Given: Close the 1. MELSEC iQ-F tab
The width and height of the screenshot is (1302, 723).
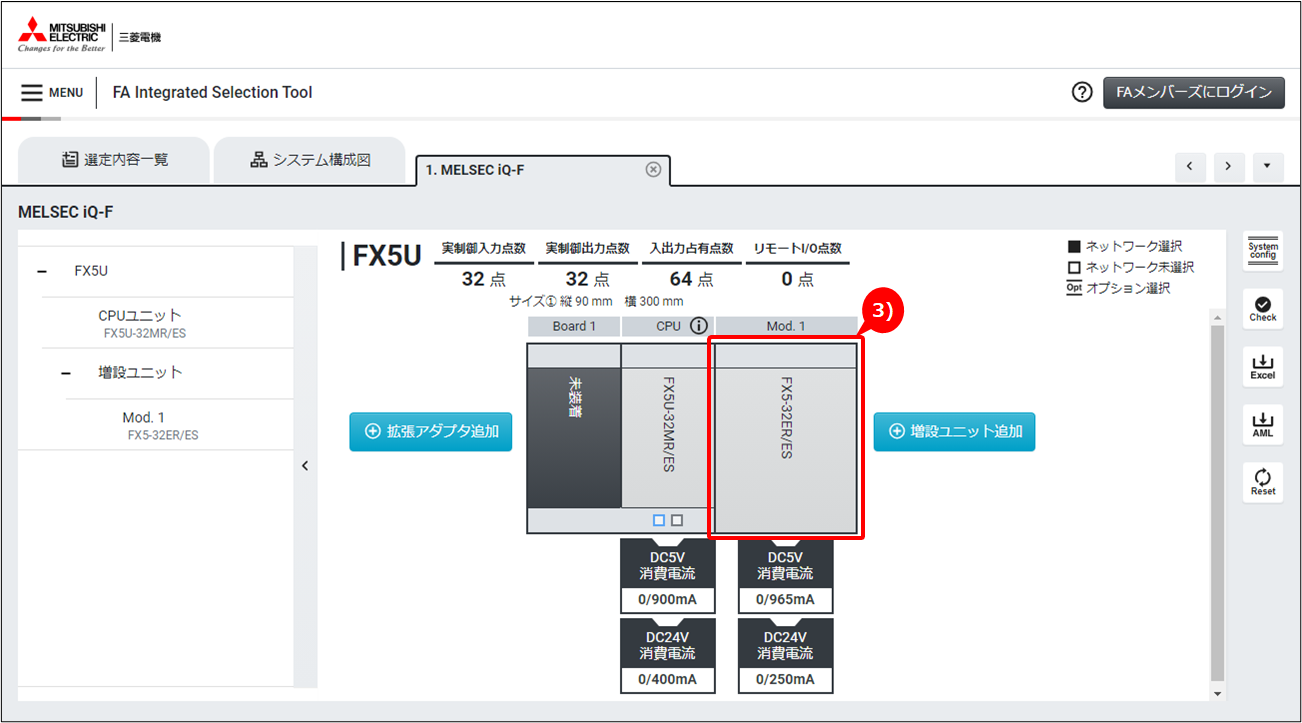Looking at the screenshot, I should pos(653,169).
